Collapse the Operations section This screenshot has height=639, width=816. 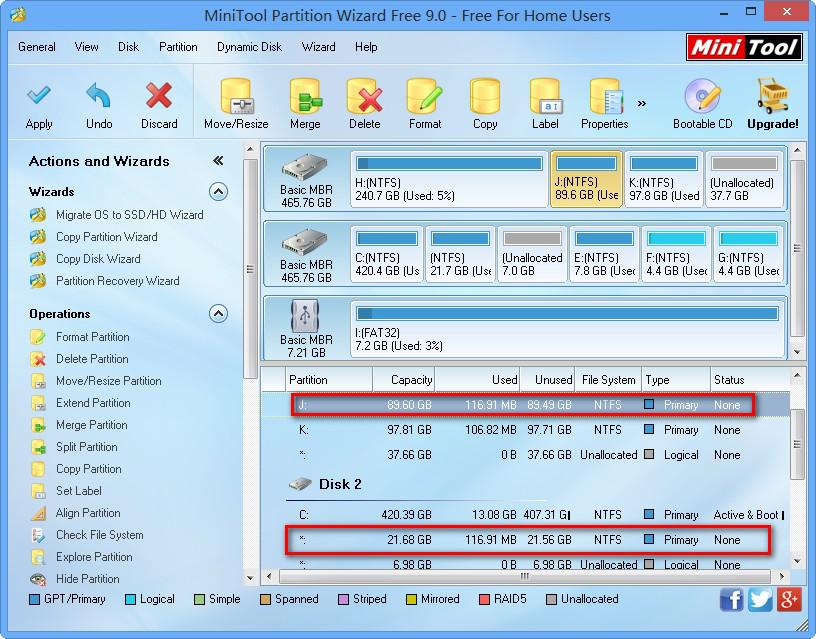pos(219,314)
